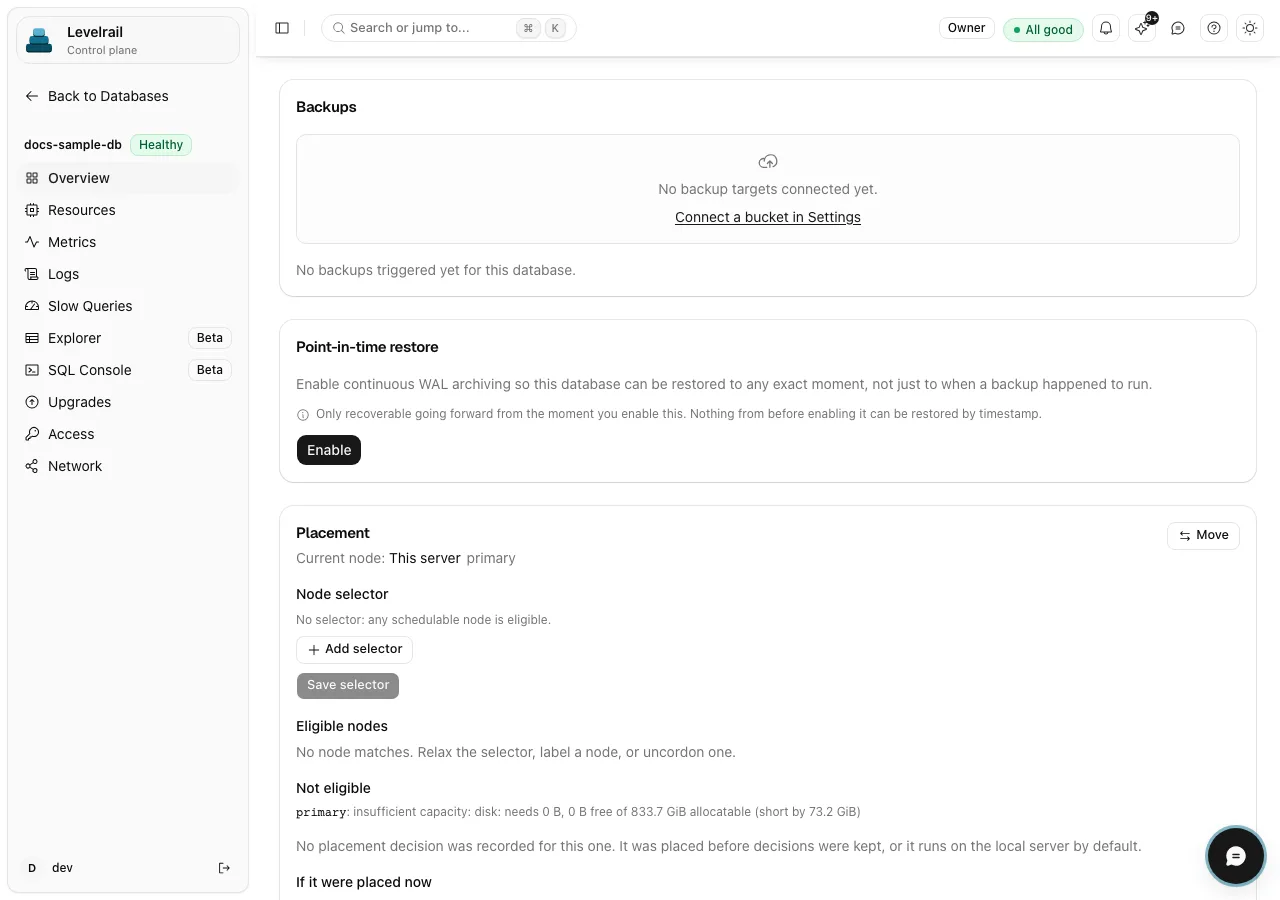Click the Beta badge beside Explorer

[210, 338]
